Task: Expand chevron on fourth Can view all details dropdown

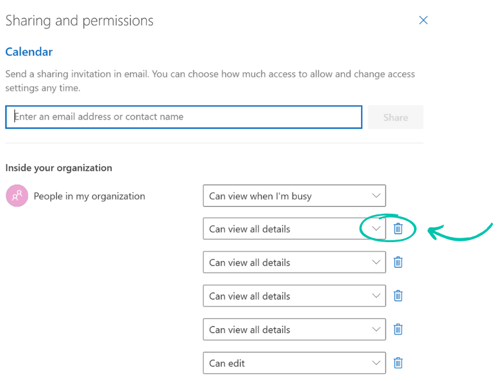Action: (376, 329)
